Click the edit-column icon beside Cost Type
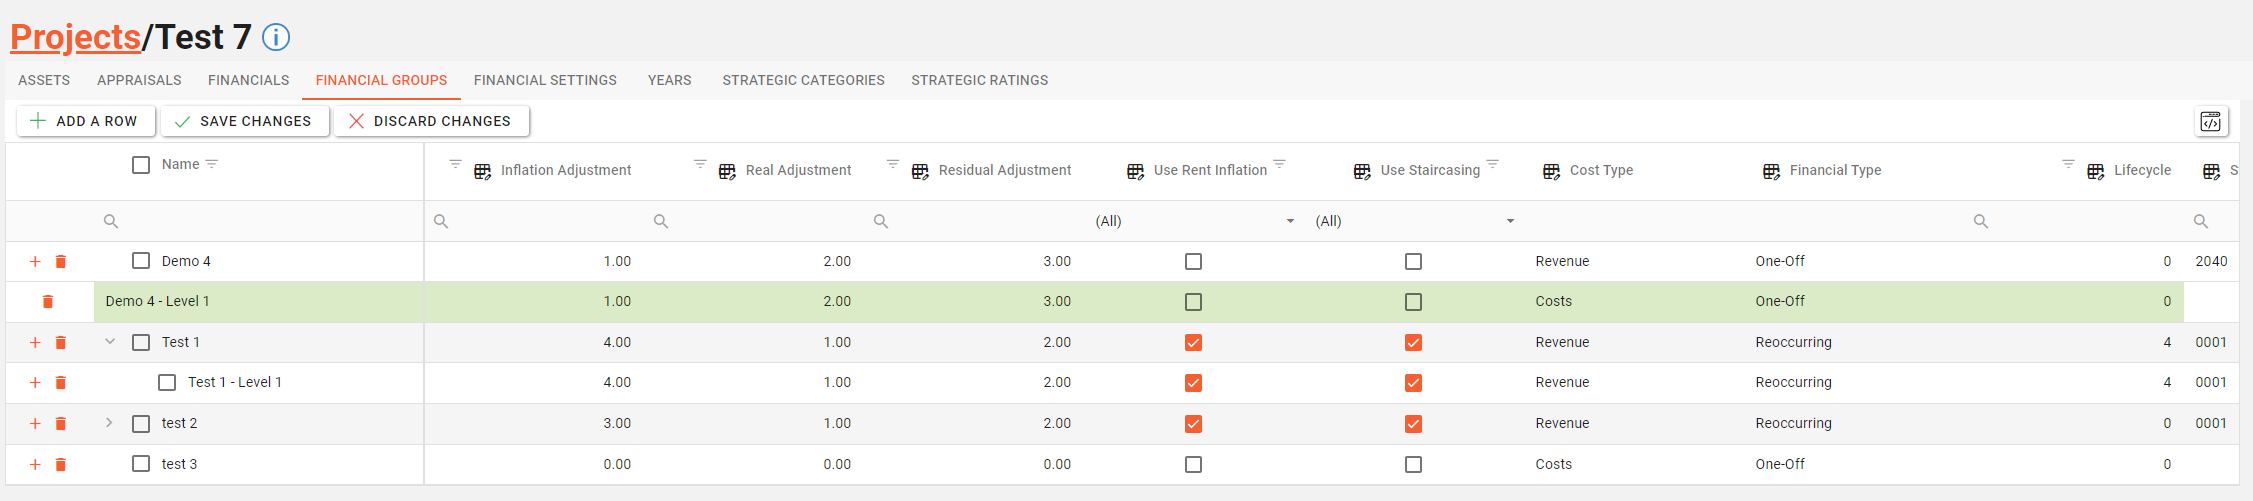Image resolution: width=2253 pixels, height=501 pixels. 1551,171
